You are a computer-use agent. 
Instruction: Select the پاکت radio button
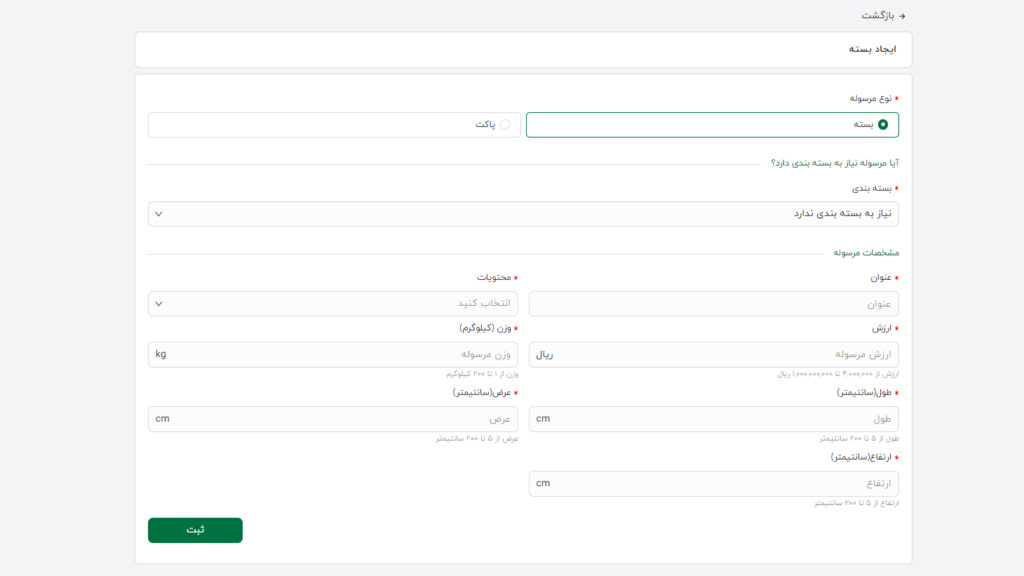504,125
